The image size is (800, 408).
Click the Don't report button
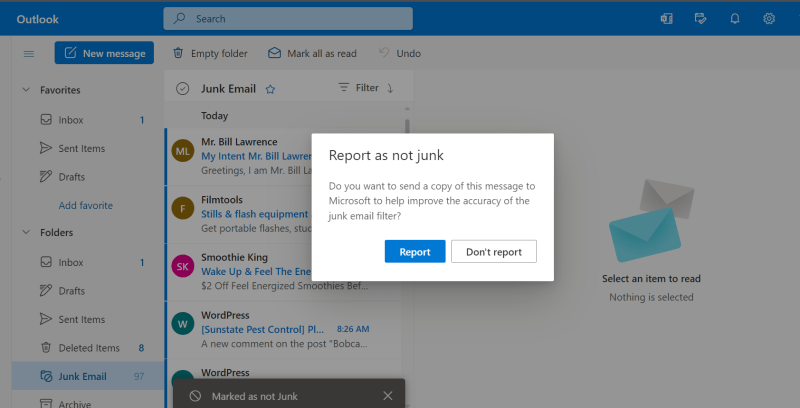pos(493,251)
